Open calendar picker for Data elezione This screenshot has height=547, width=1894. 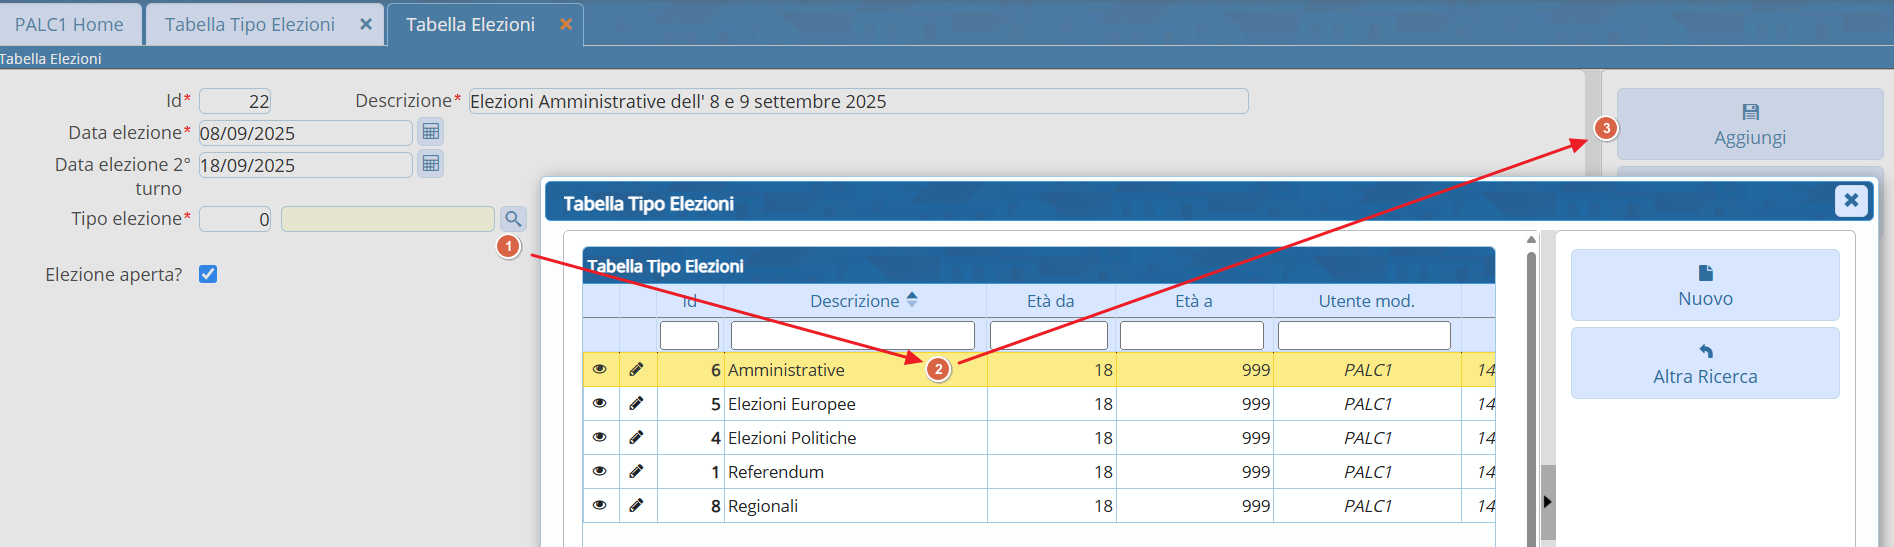coord(431,132)
